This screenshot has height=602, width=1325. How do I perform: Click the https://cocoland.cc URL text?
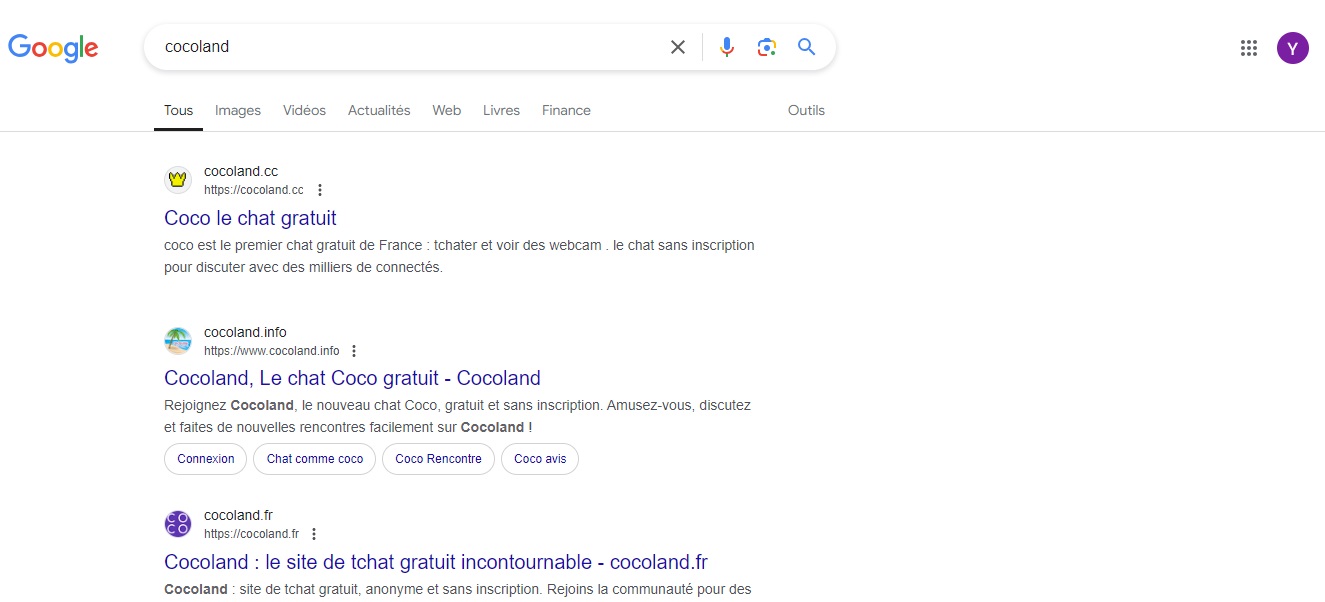pos(254,190)
